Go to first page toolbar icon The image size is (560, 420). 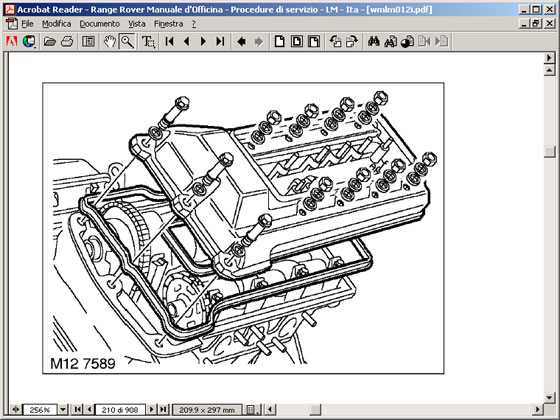[170, 41]
